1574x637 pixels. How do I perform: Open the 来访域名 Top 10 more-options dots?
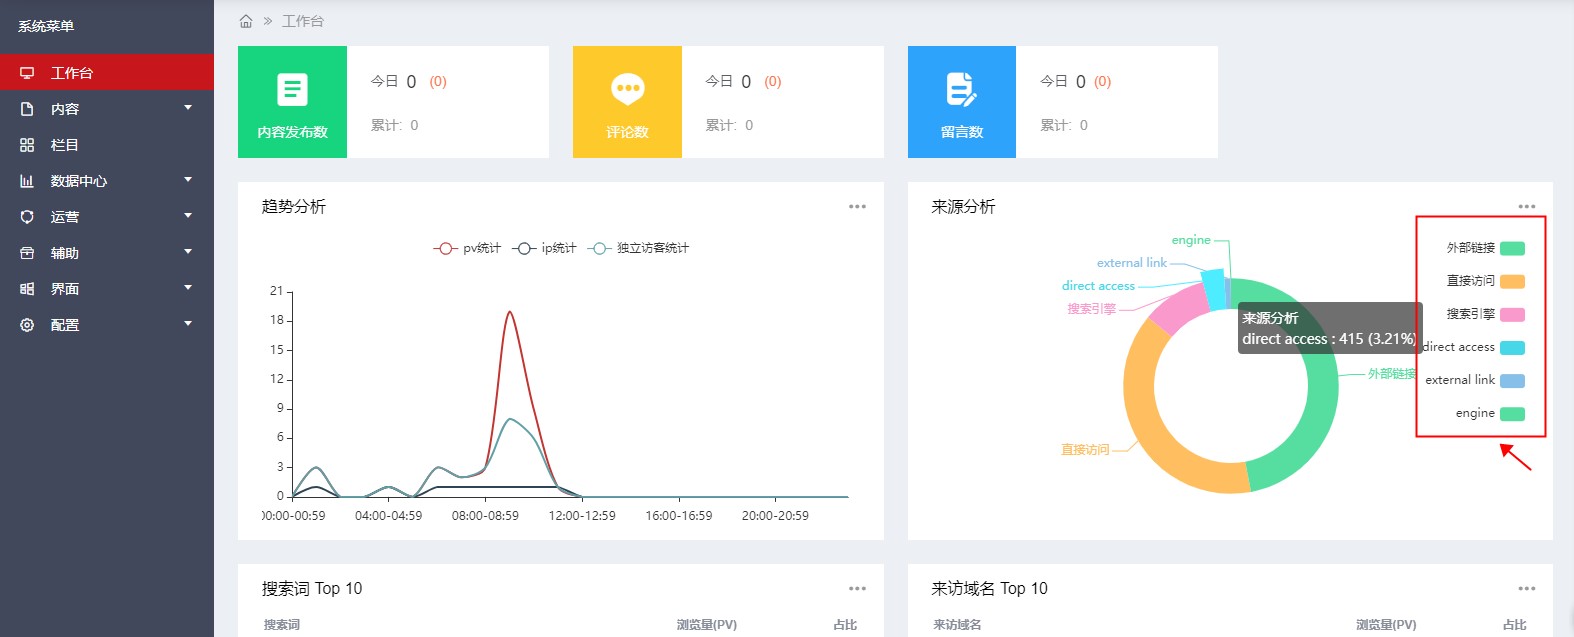click(1526, 589)
